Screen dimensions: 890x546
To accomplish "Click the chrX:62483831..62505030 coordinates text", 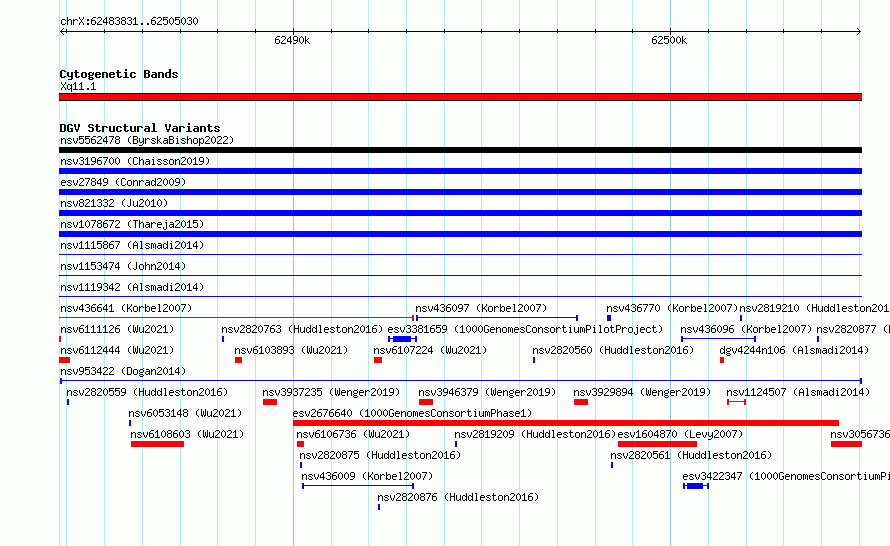I will (x=129, y=22).
